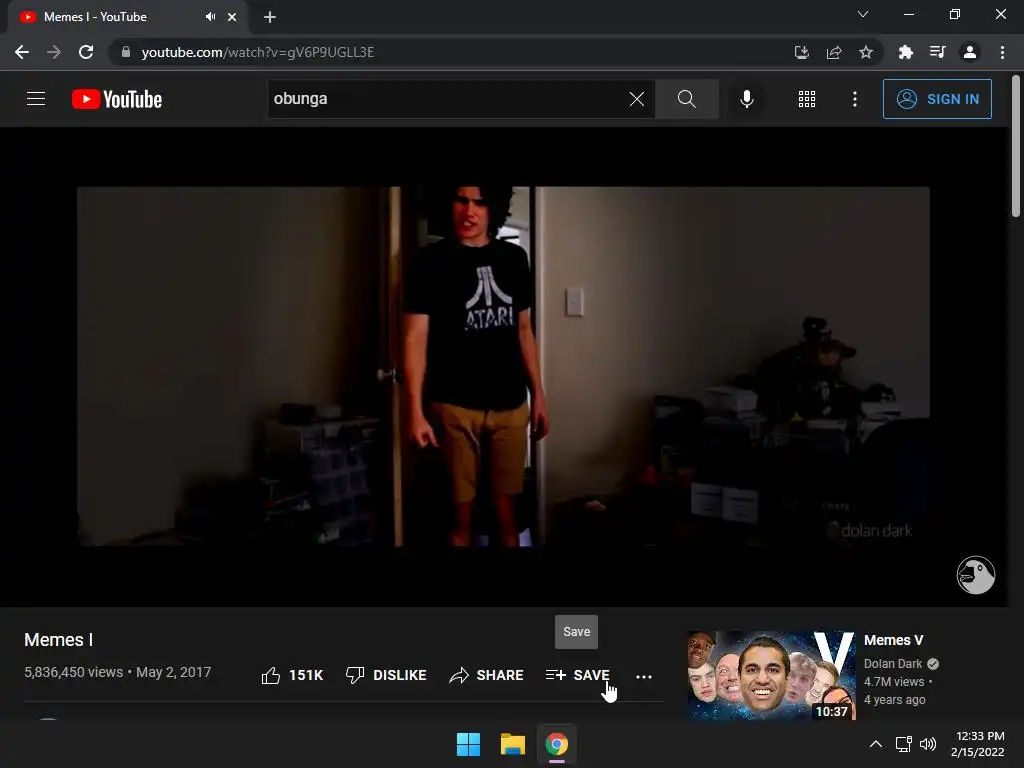Image resolution: width=1024 pixels, height=768 pixels.
Task: Share this page from address bar
Action: 834,52
